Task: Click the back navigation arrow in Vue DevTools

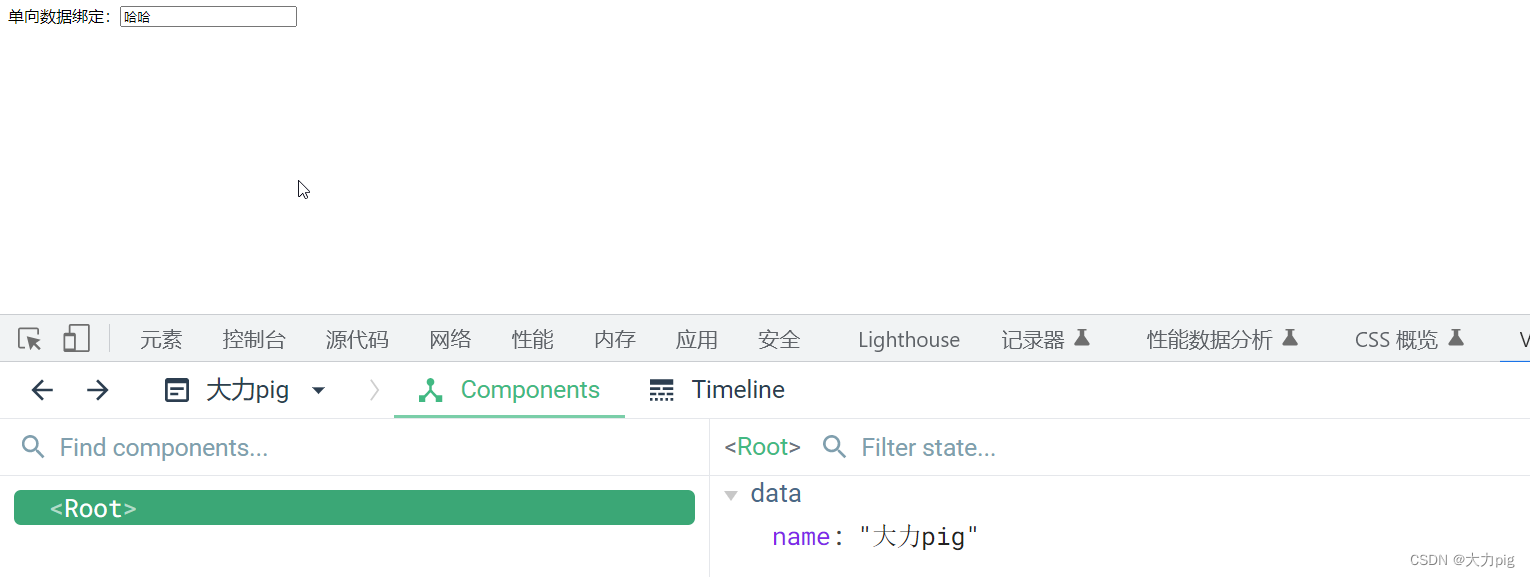Action: [x=41, y=390]
